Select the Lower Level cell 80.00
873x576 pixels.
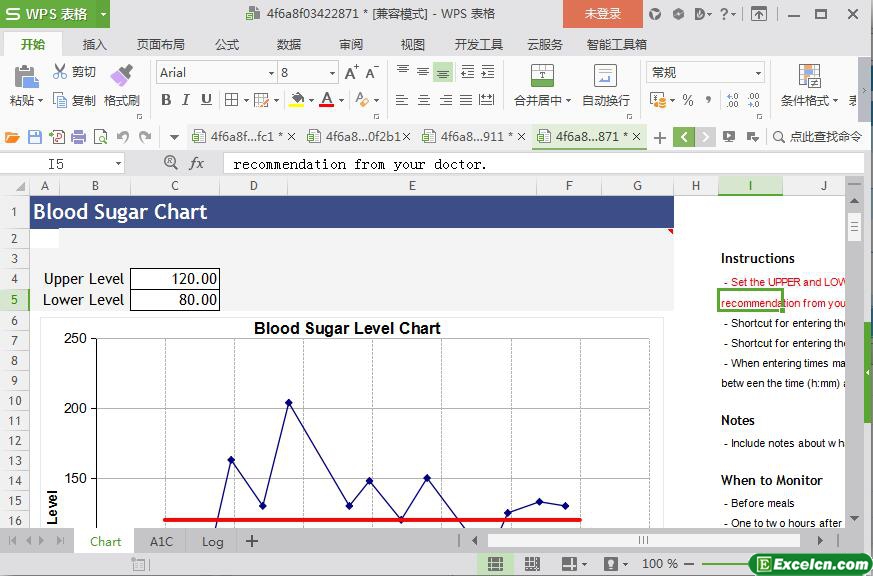click(175, 299)
